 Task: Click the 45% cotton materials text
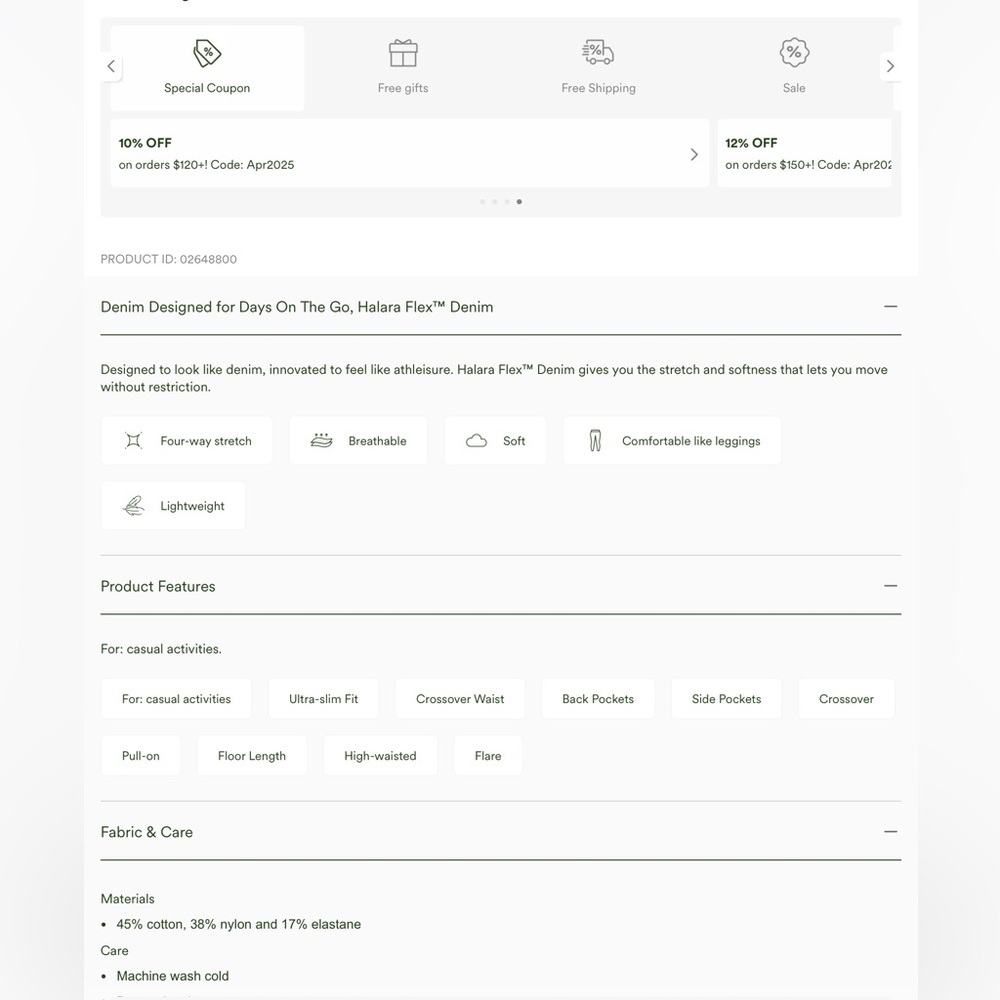click(239, 924)
